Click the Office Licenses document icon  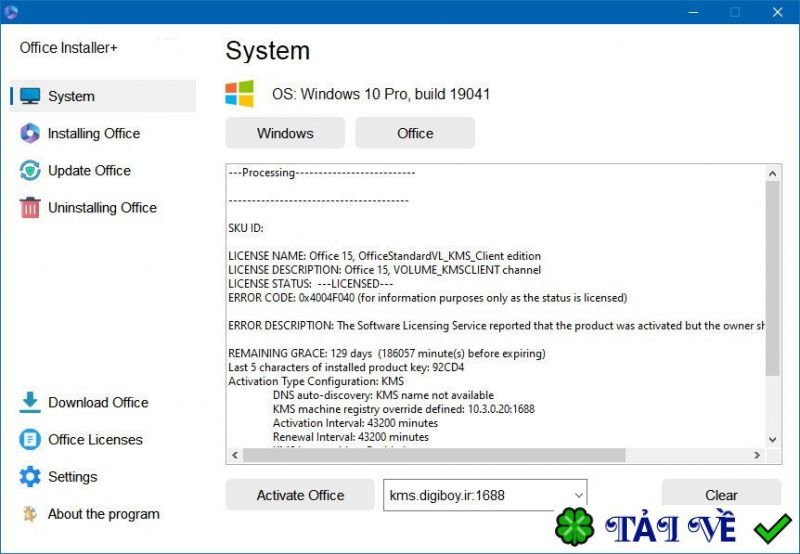[x=30, y=439]
